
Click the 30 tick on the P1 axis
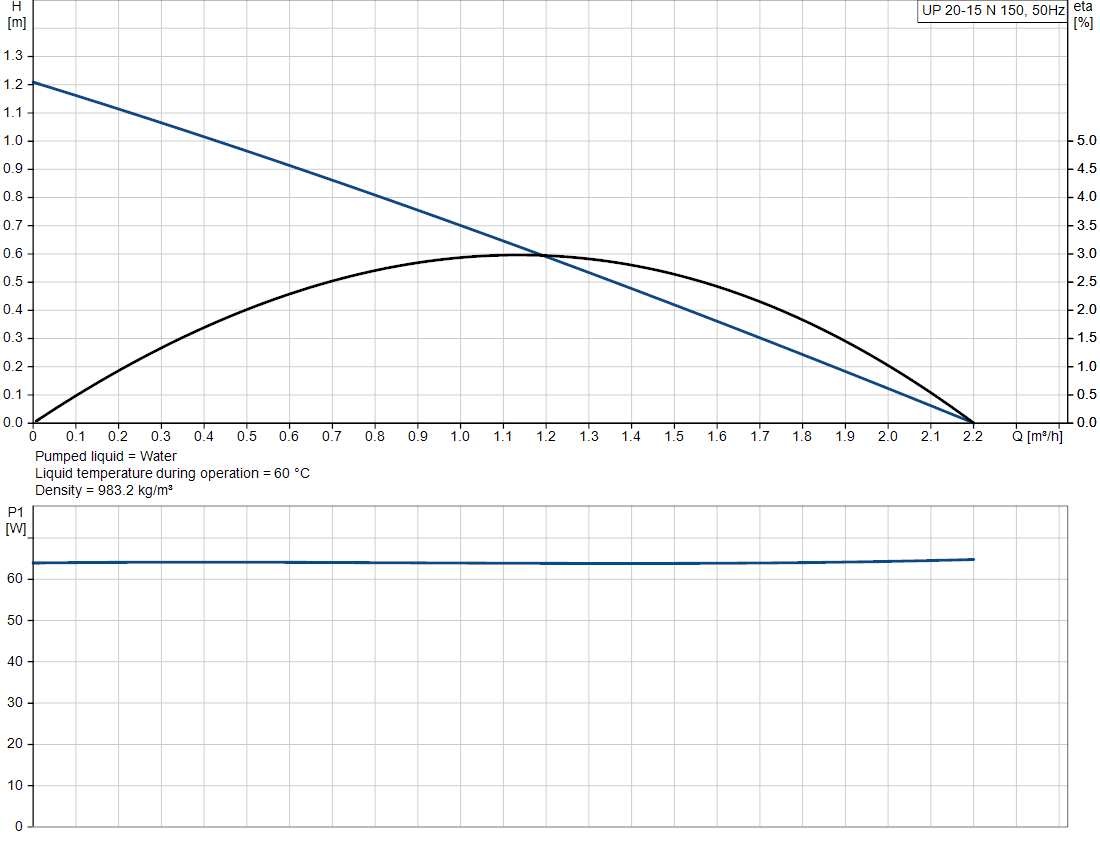(x=15, y=702)
